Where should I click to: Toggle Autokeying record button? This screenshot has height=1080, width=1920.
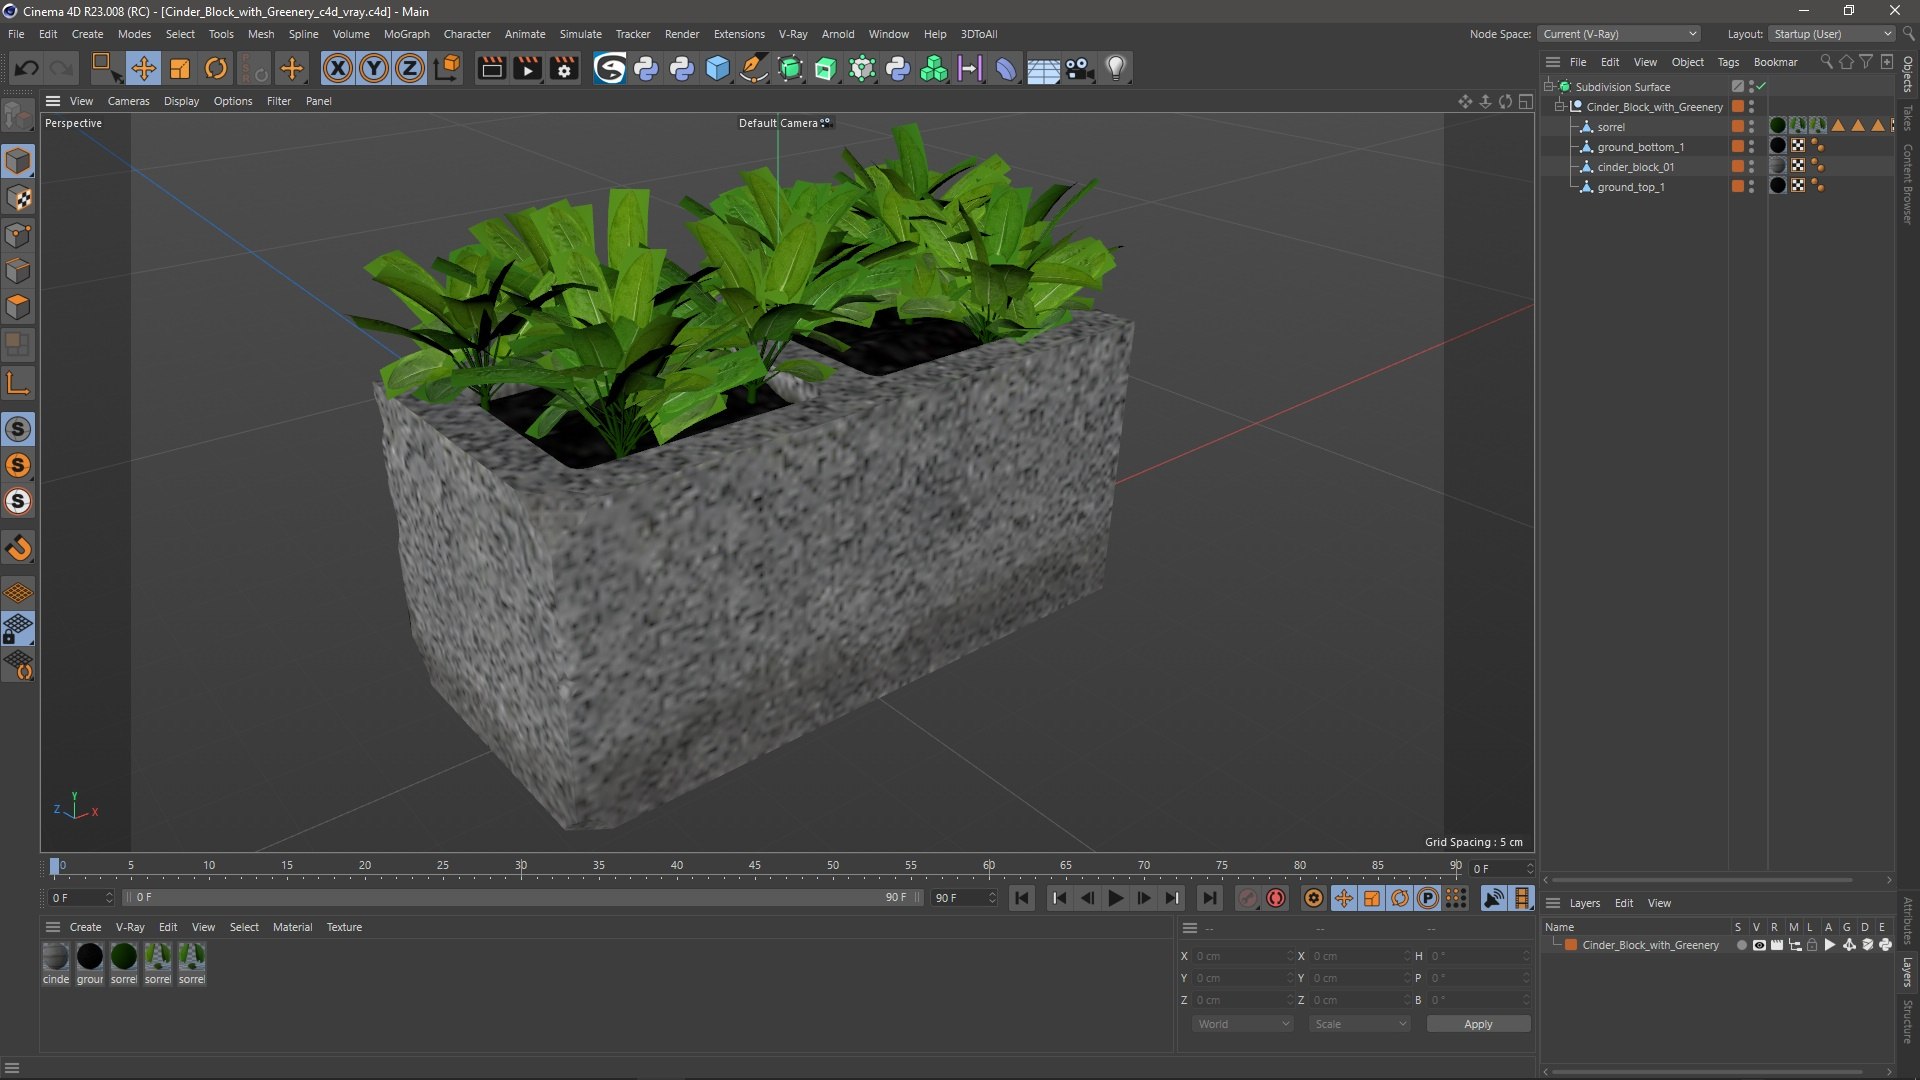pyautogui.click(x=1276, y=898)
